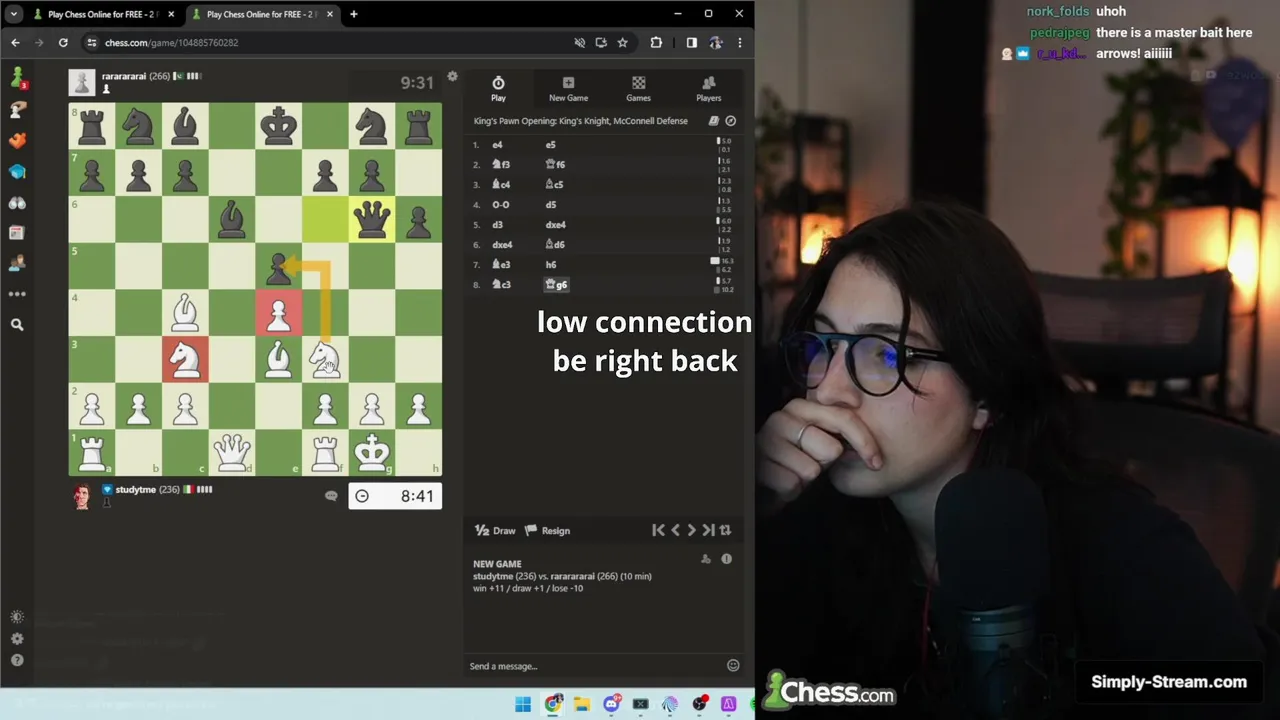Resign the game
Screen dimensions: 1280x720
(548, 531)
